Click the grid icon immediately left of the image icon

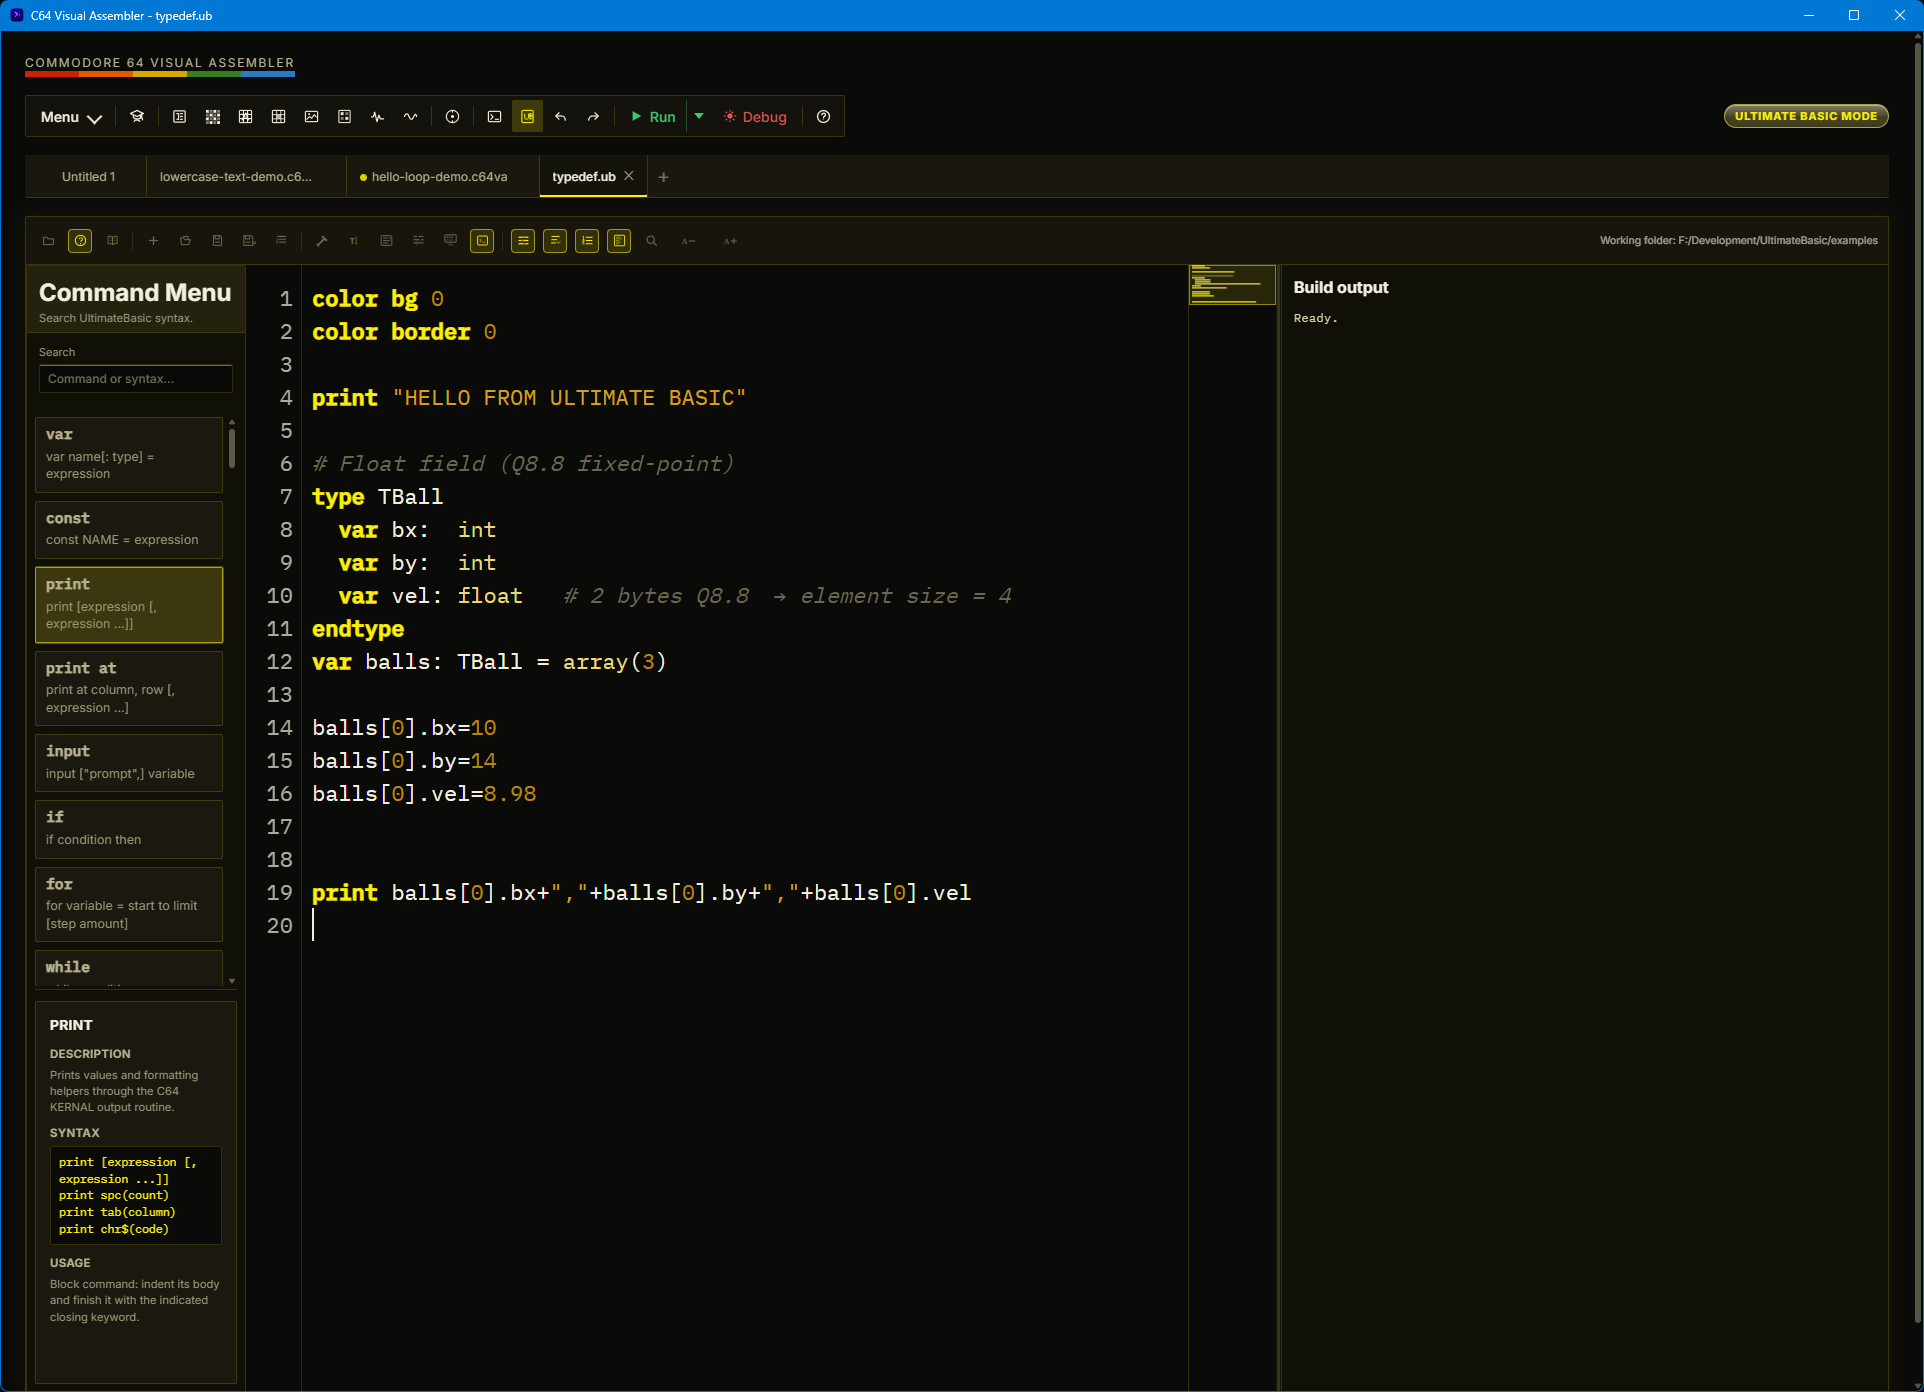click(279, 117)
